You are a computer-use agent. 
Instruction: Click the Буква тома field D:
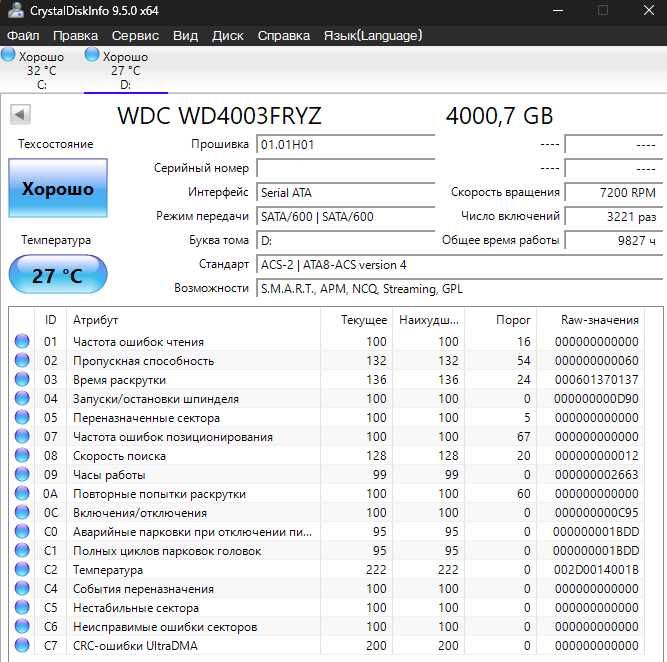point(345,241)
